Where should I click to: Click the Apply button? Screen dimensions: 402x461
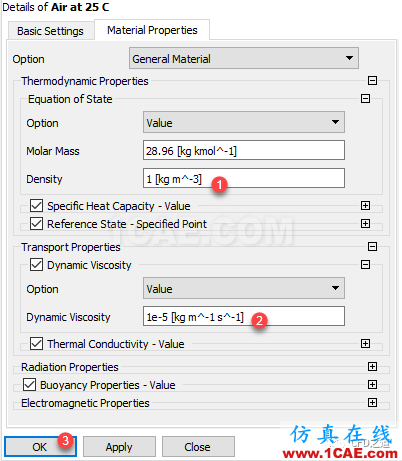(119, 447)
